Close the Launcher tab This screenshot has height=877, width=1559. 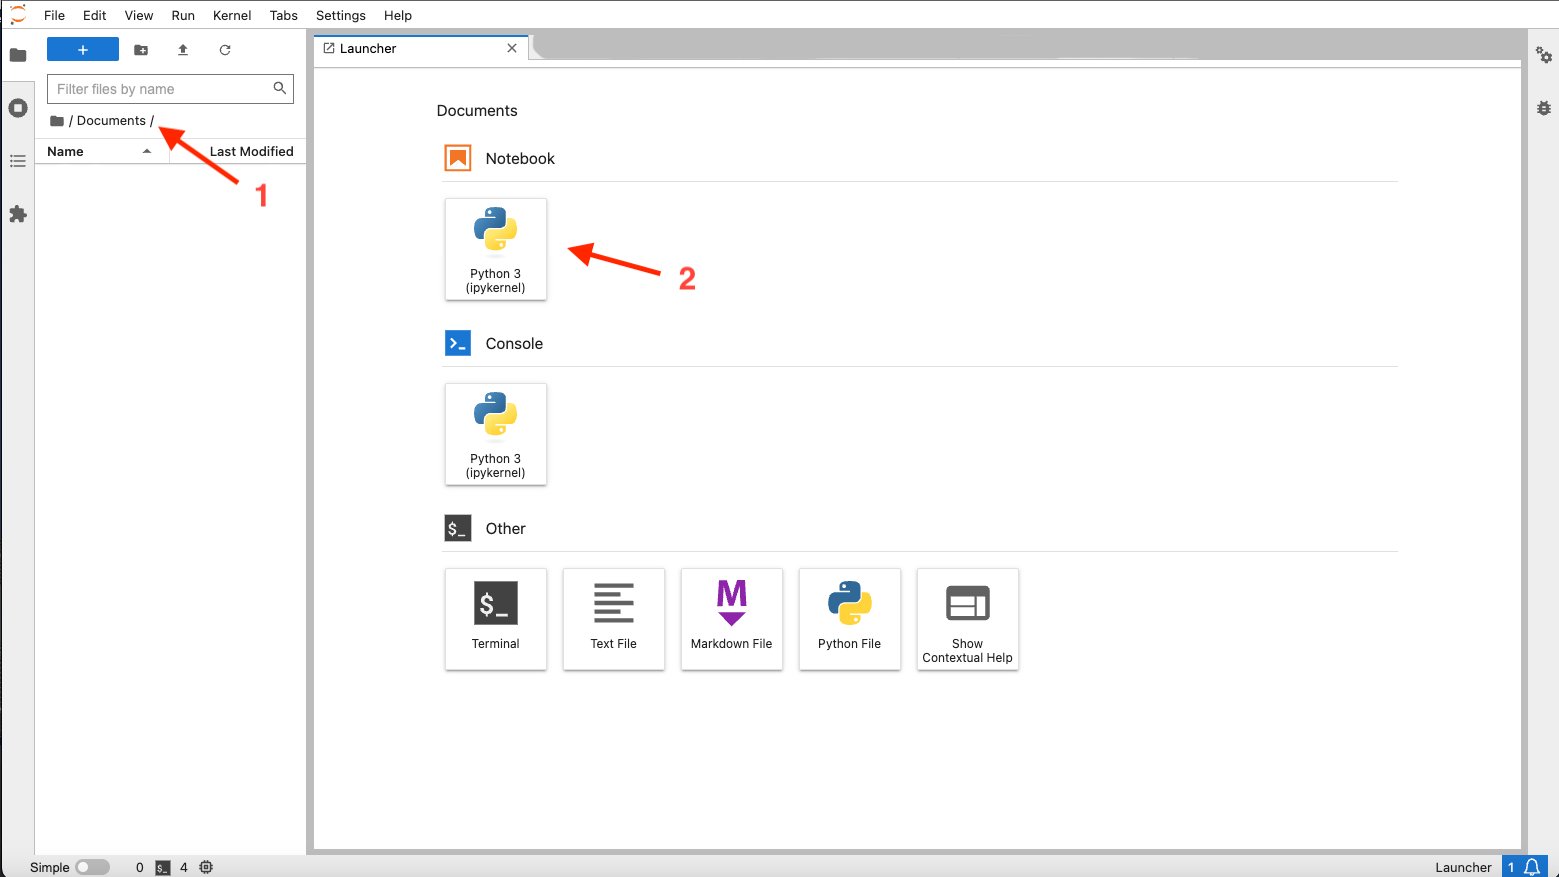click(512, 48)
